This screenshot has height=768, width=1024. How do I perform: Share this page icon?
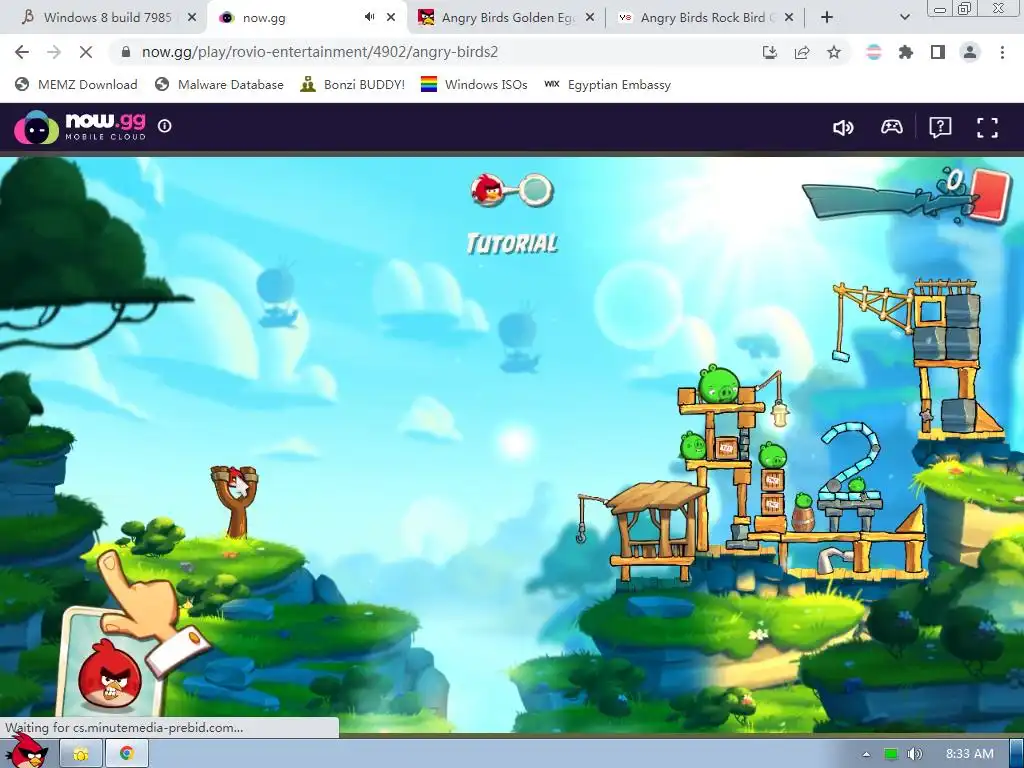pos(802,52)
